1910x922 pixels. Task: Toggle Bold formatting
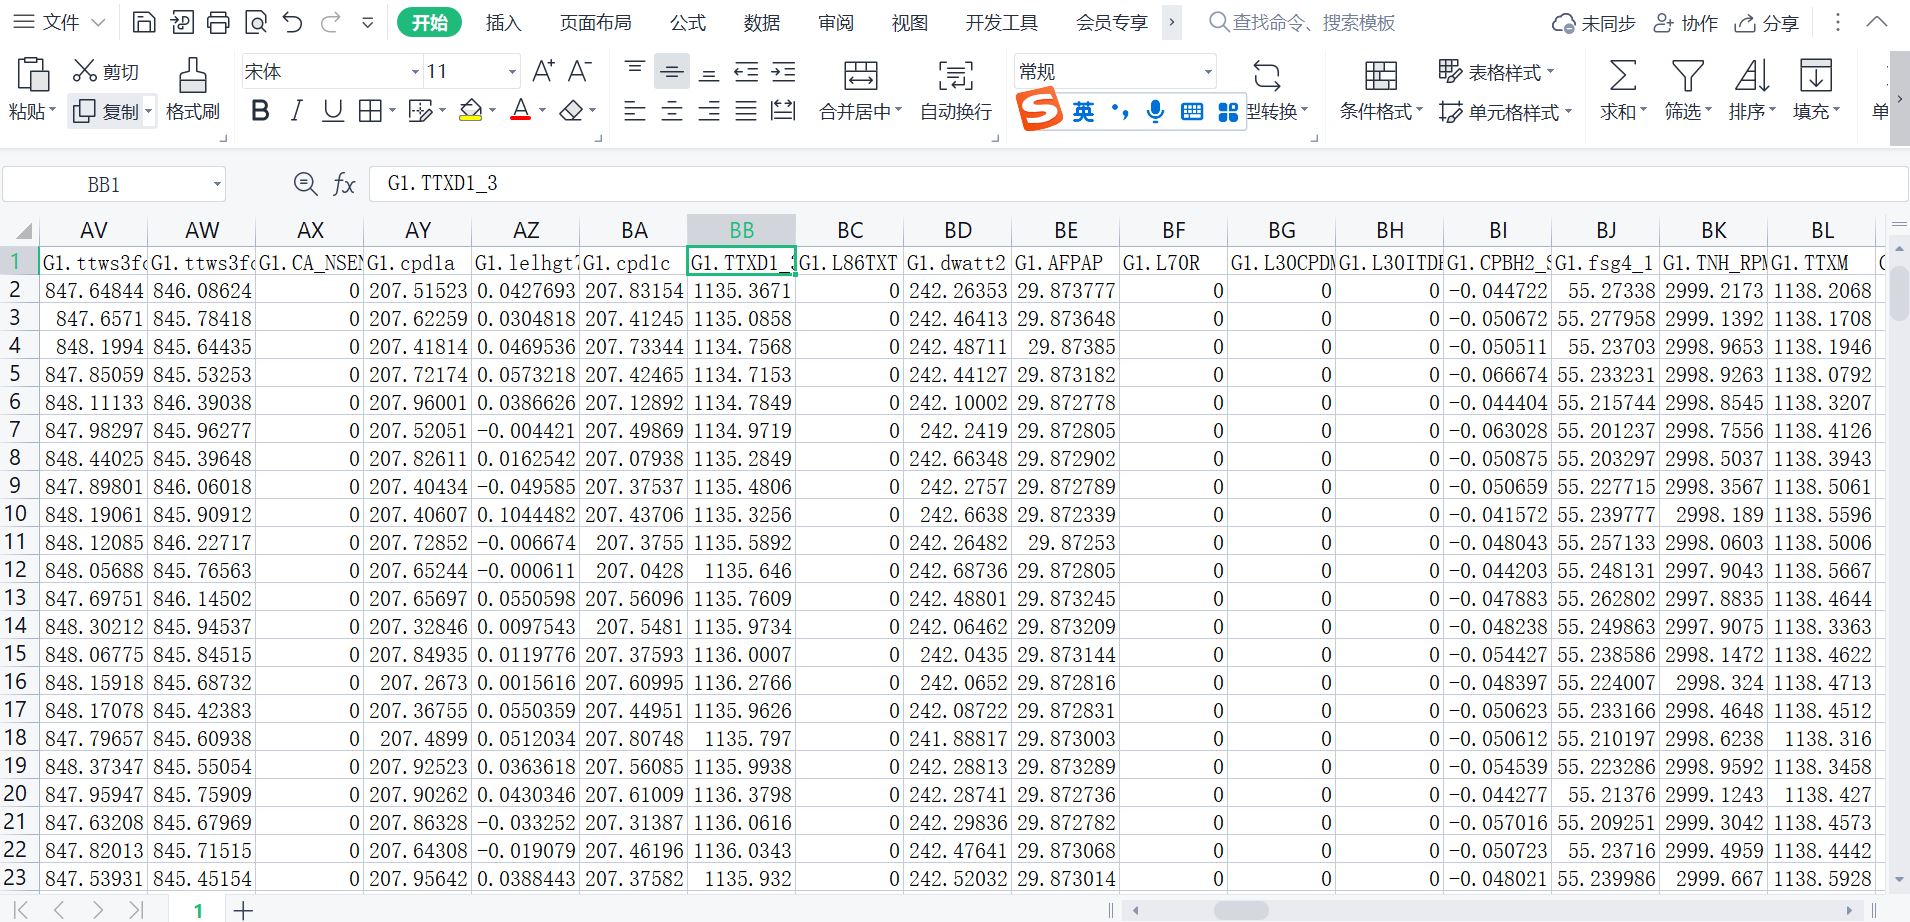(x=260, y=111)
